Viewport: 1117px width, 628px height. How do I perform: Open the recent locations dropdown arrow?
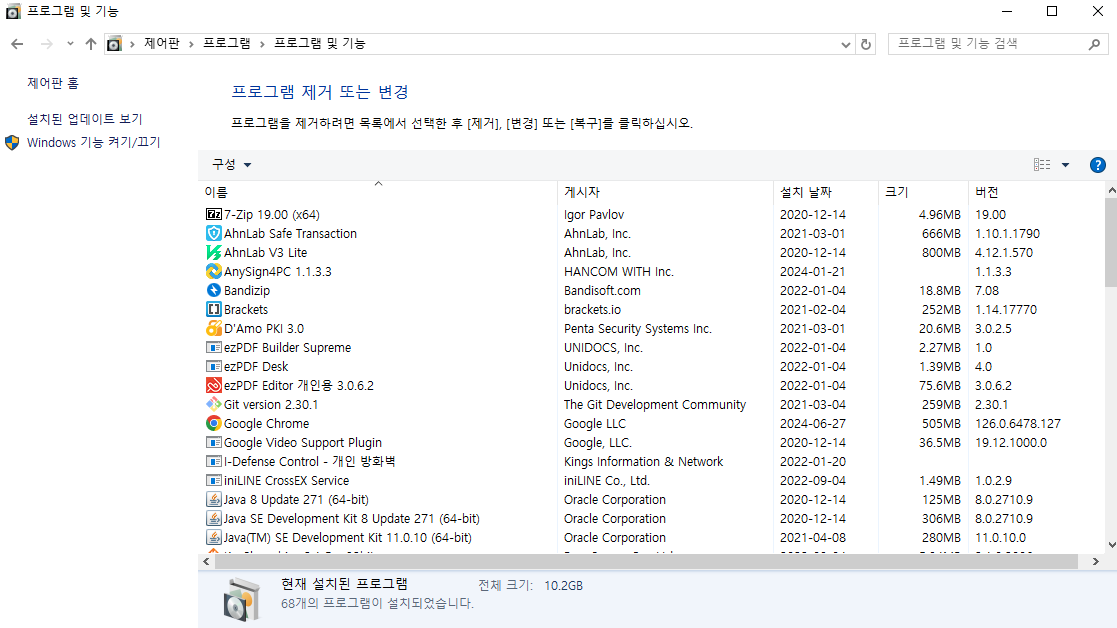70,43
